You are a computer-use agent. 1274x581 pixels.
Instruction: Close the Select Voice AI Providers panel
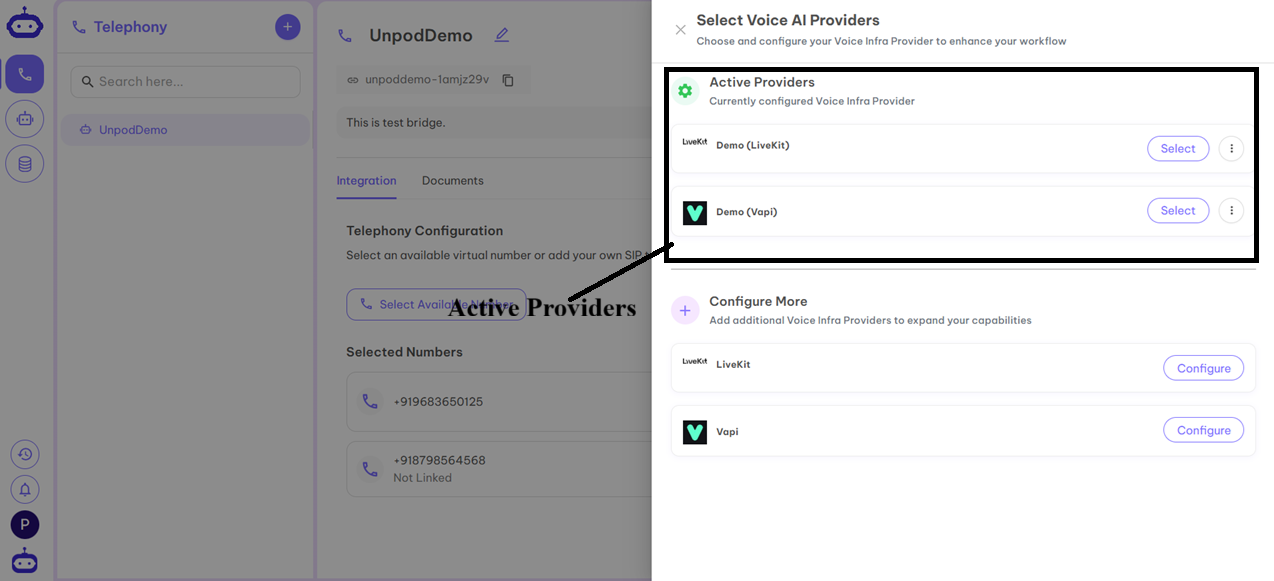(681, 30)
